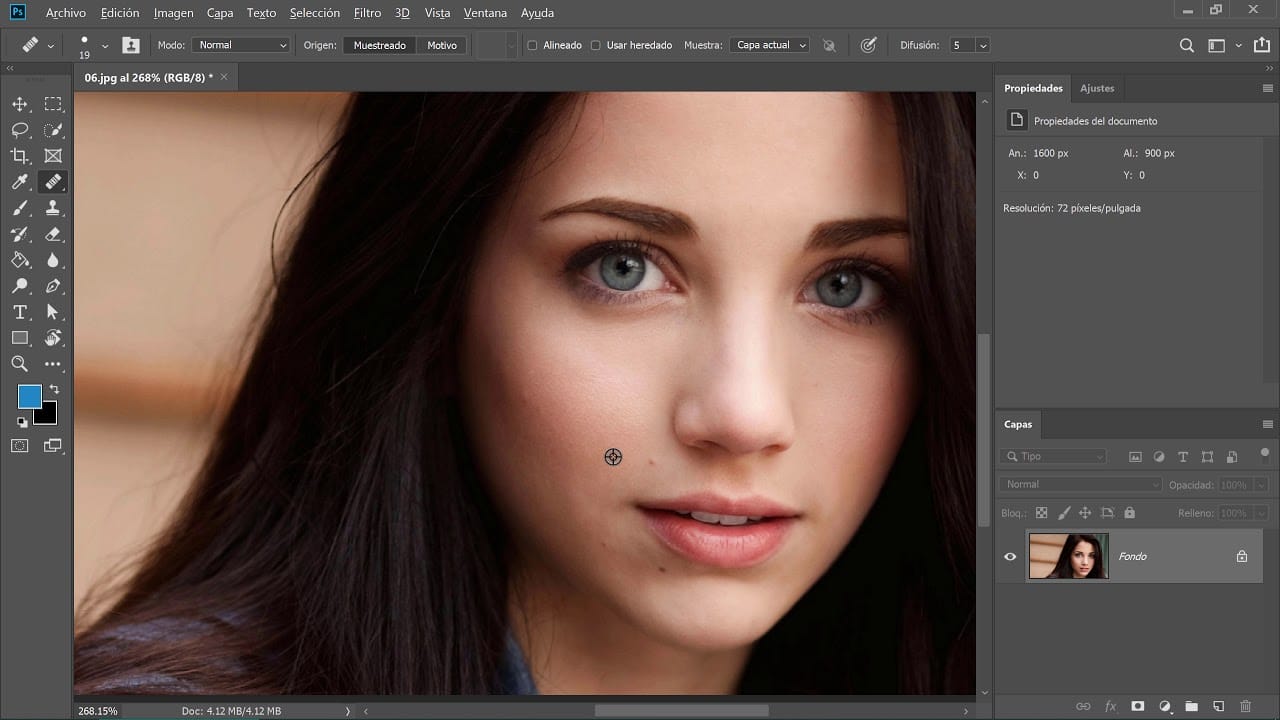
Task: Add a layer mask from Capas panel
Action: 1137,707
